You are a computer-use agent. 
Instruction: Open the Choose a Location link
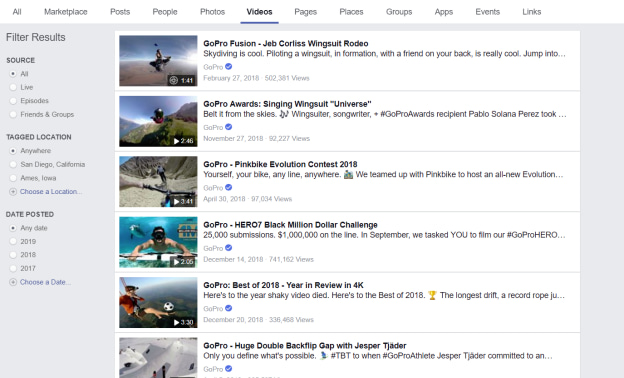51,191
